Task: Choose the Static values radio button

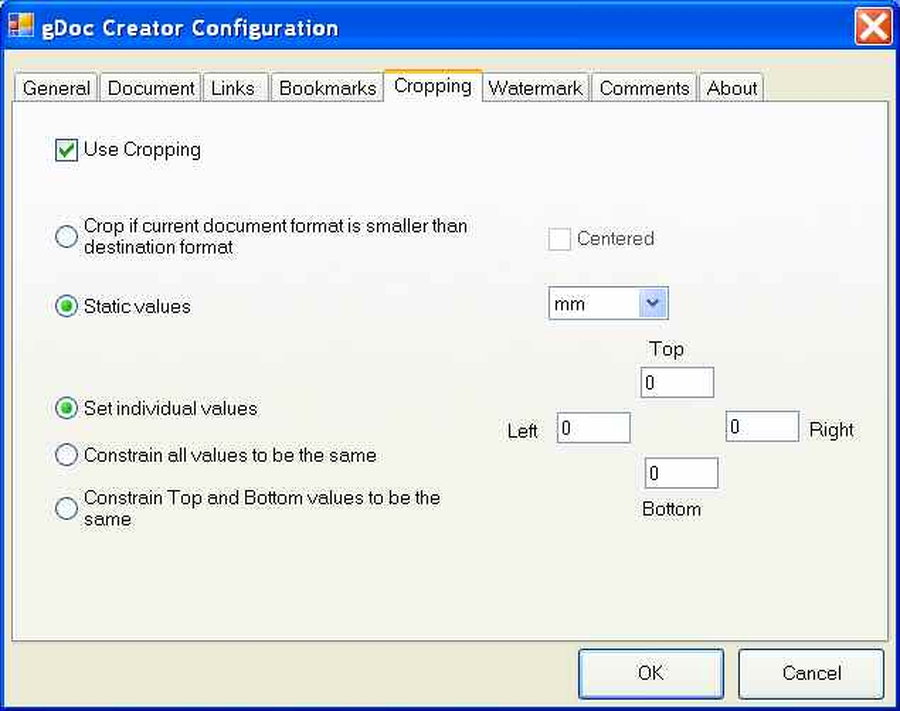Action: pyautogui.click(x=67, y=306)
